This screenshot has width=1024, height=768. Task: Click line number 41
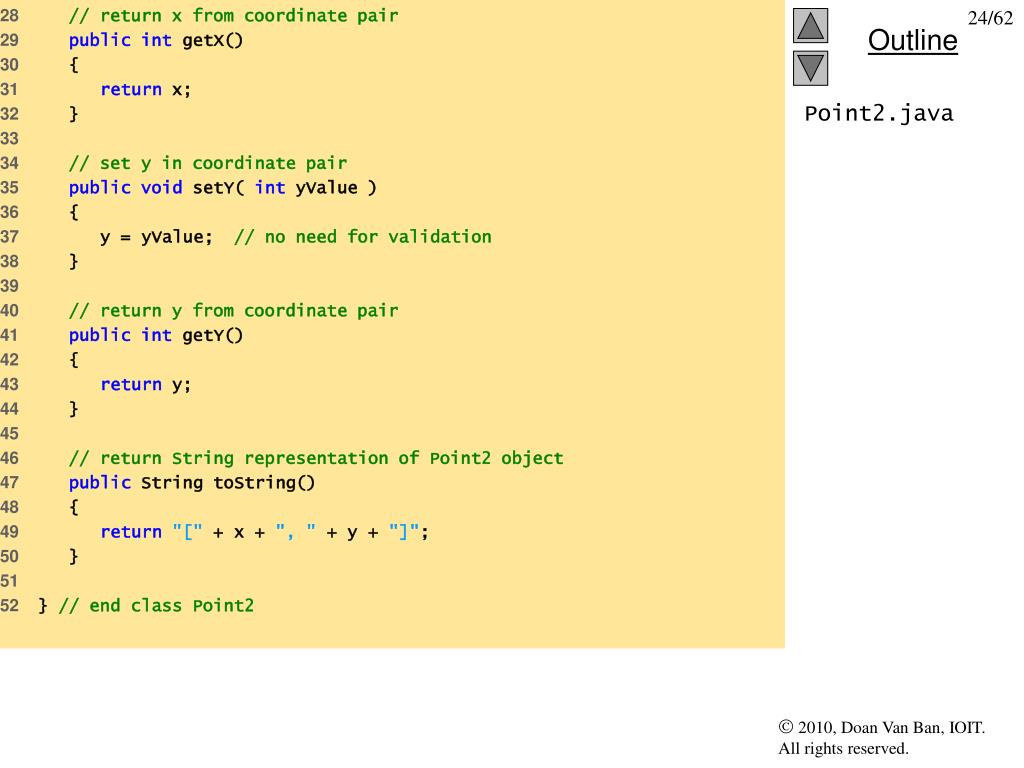point(10,336)
